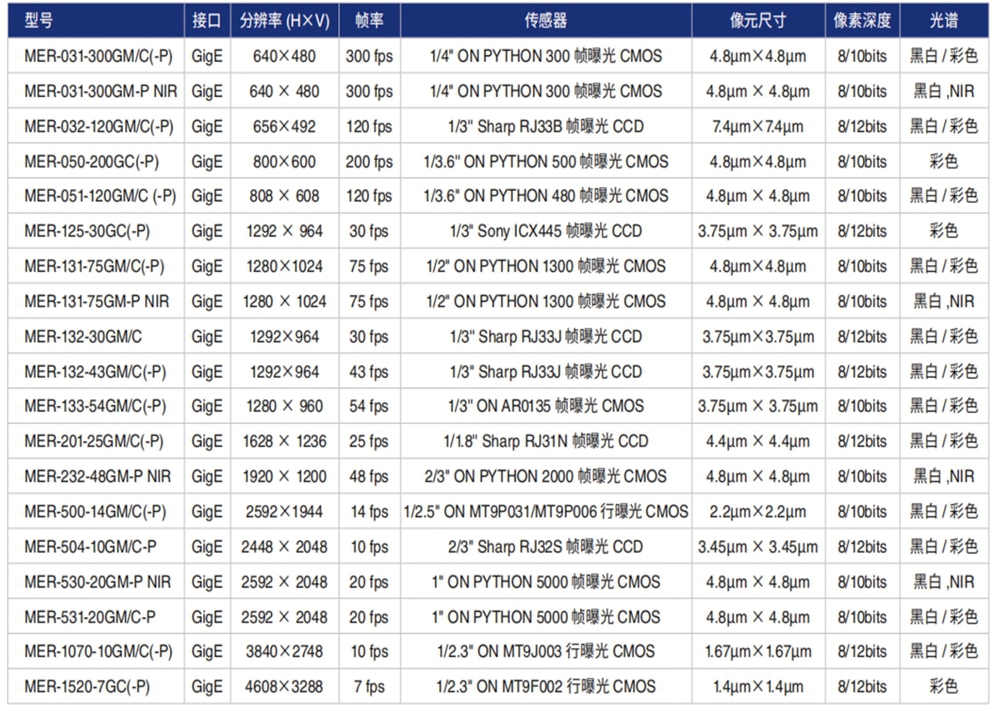
Task: Click the 分辨率 (H×V) header cell
Action: click(285, 21)
